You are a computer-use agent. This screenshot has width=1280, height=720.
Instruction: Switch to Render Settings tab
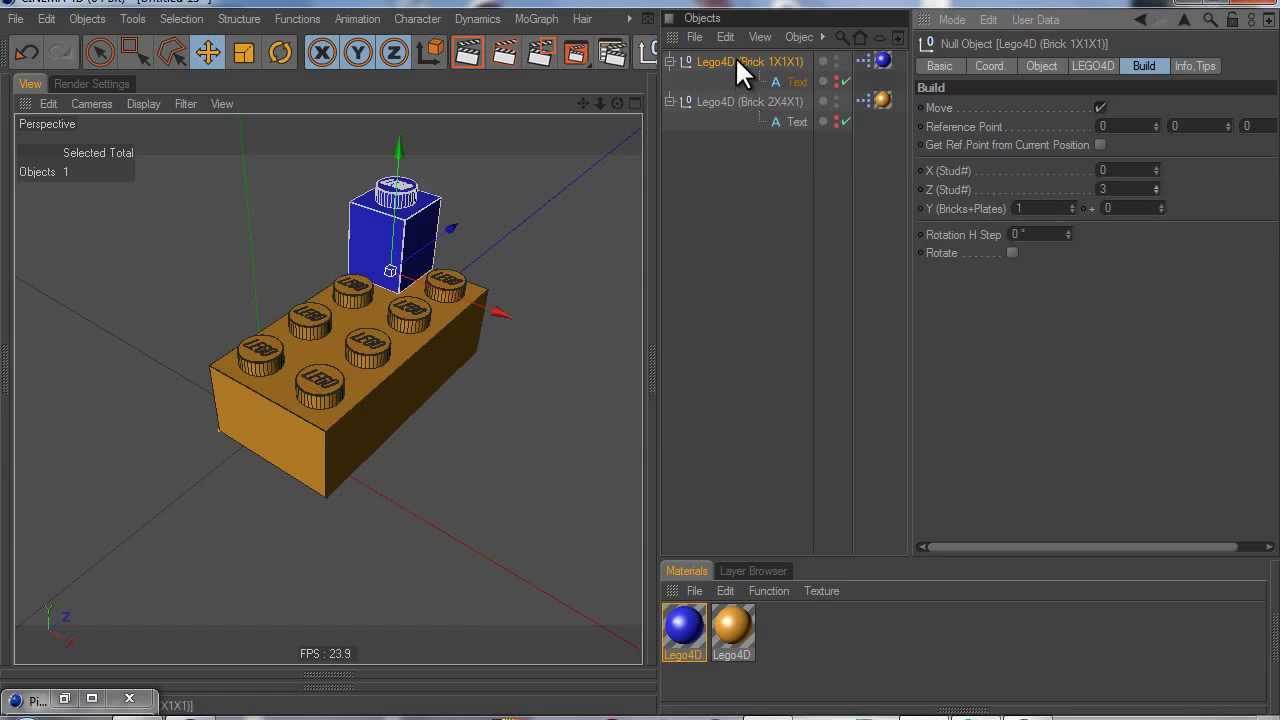92,84
